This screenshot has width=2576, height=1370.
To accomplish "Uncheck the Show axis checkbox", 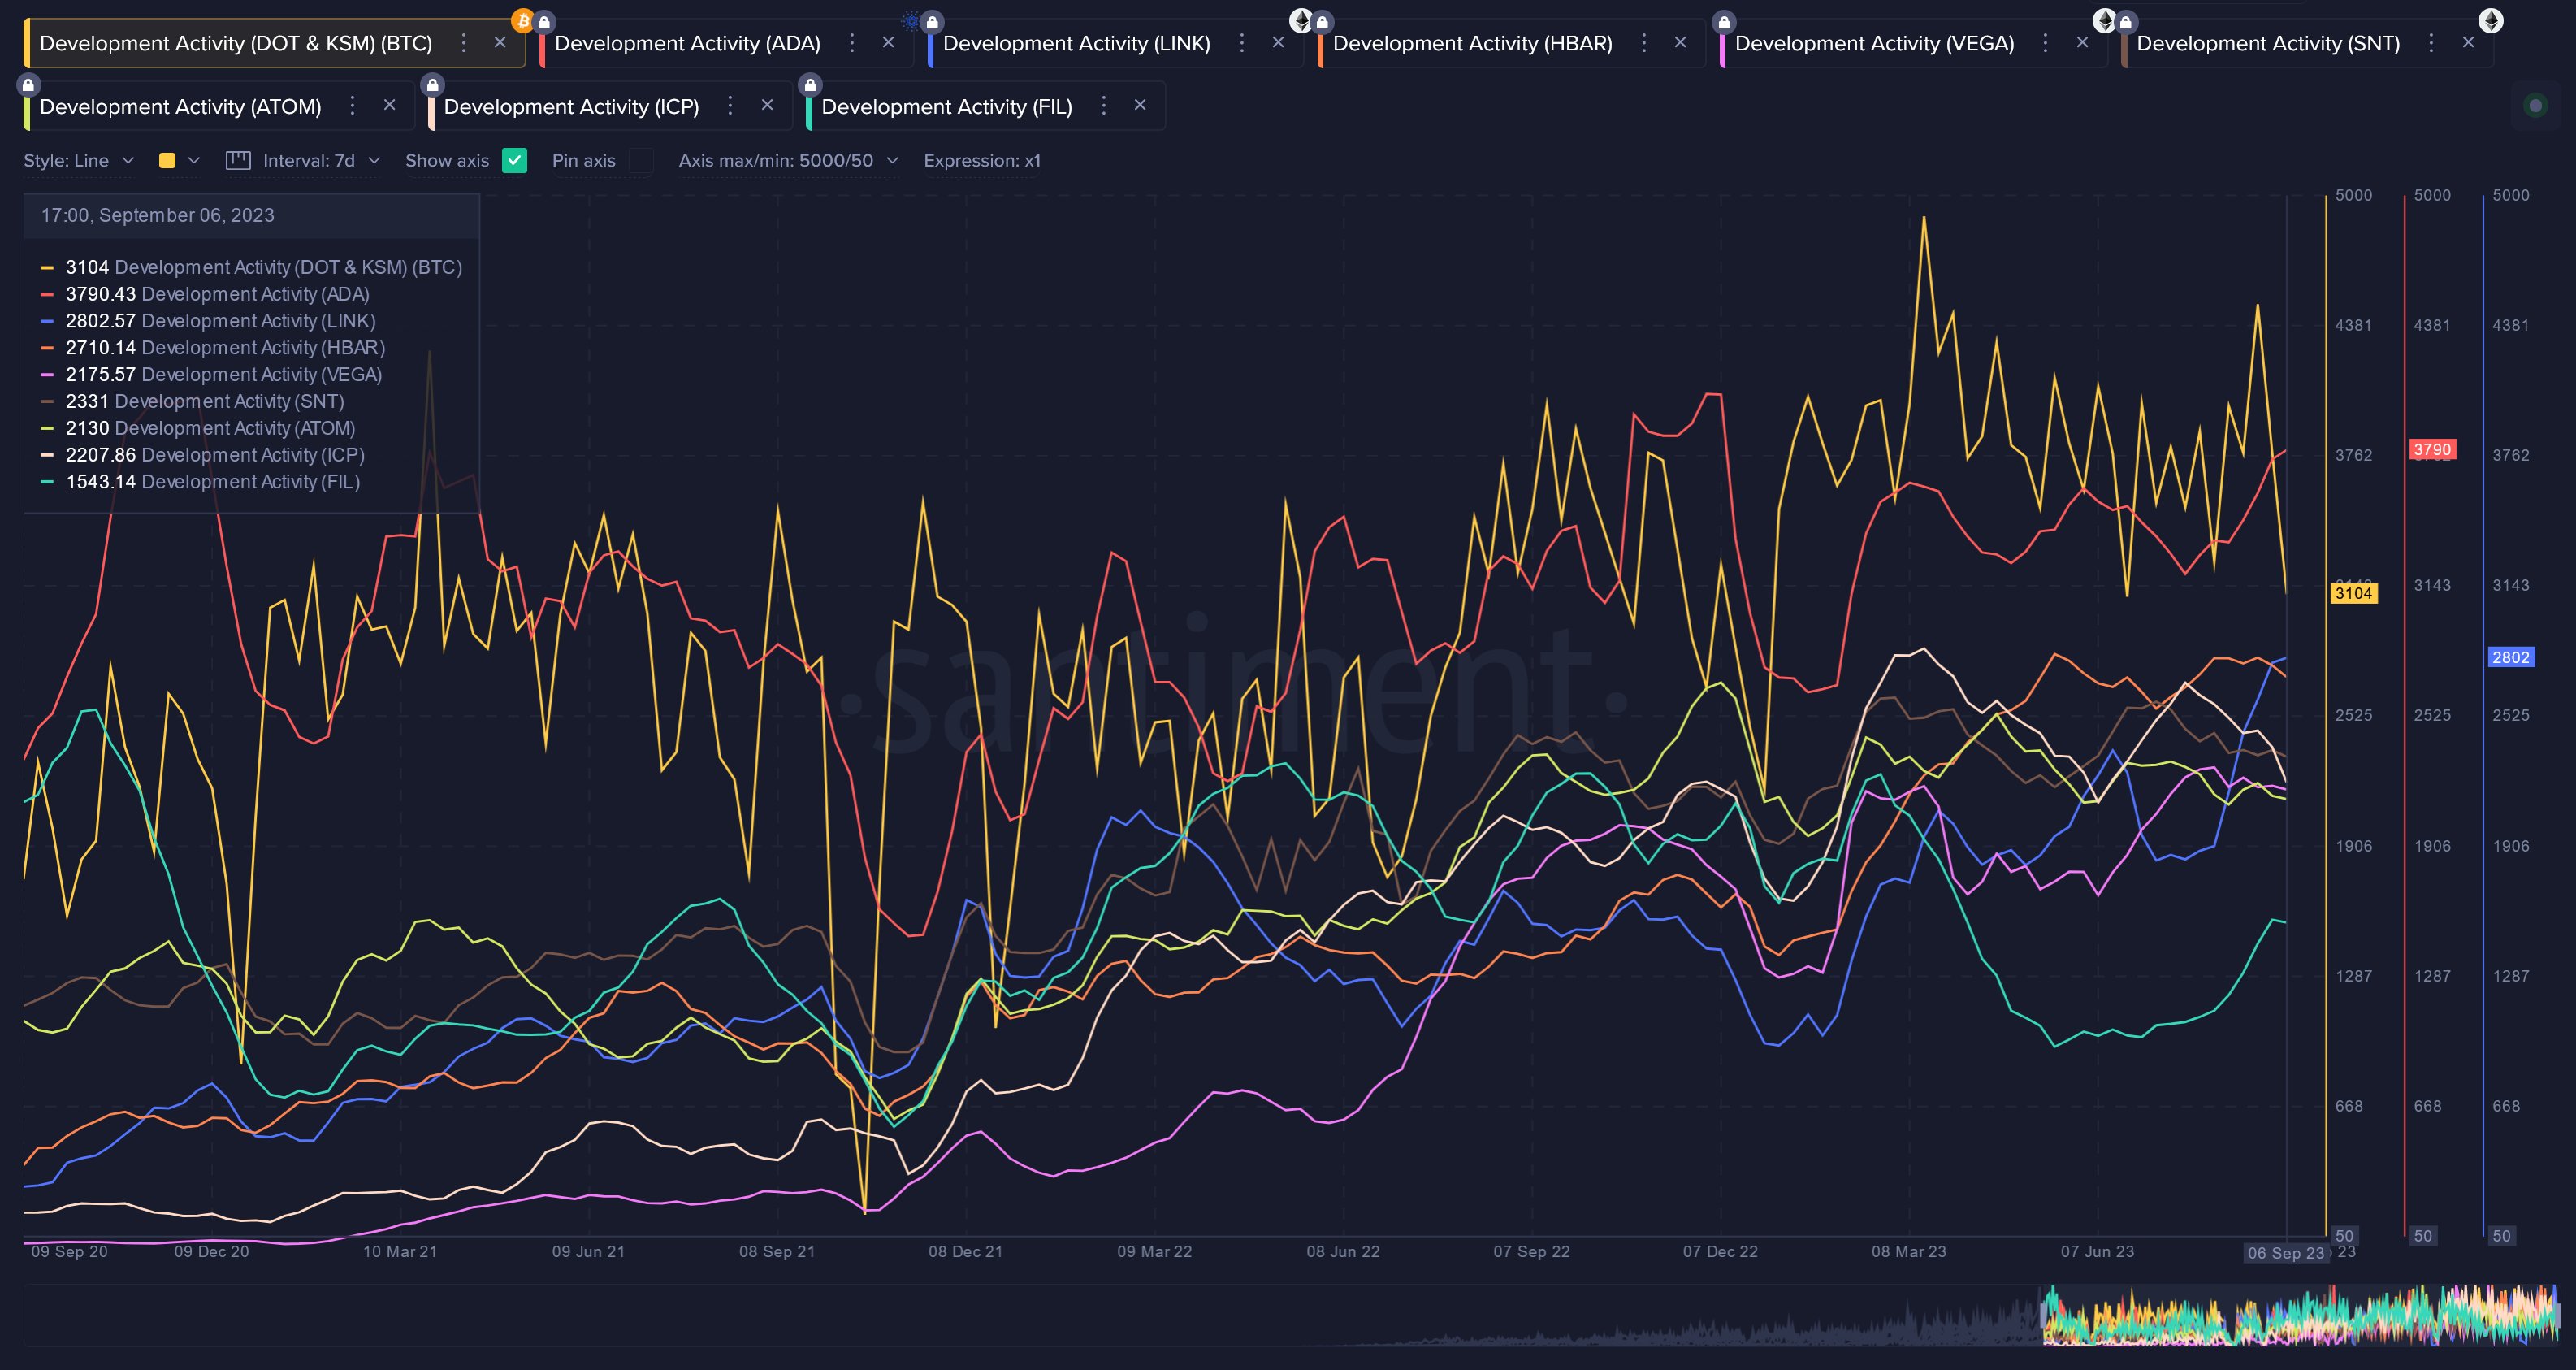I will click(x=514, y=160).
